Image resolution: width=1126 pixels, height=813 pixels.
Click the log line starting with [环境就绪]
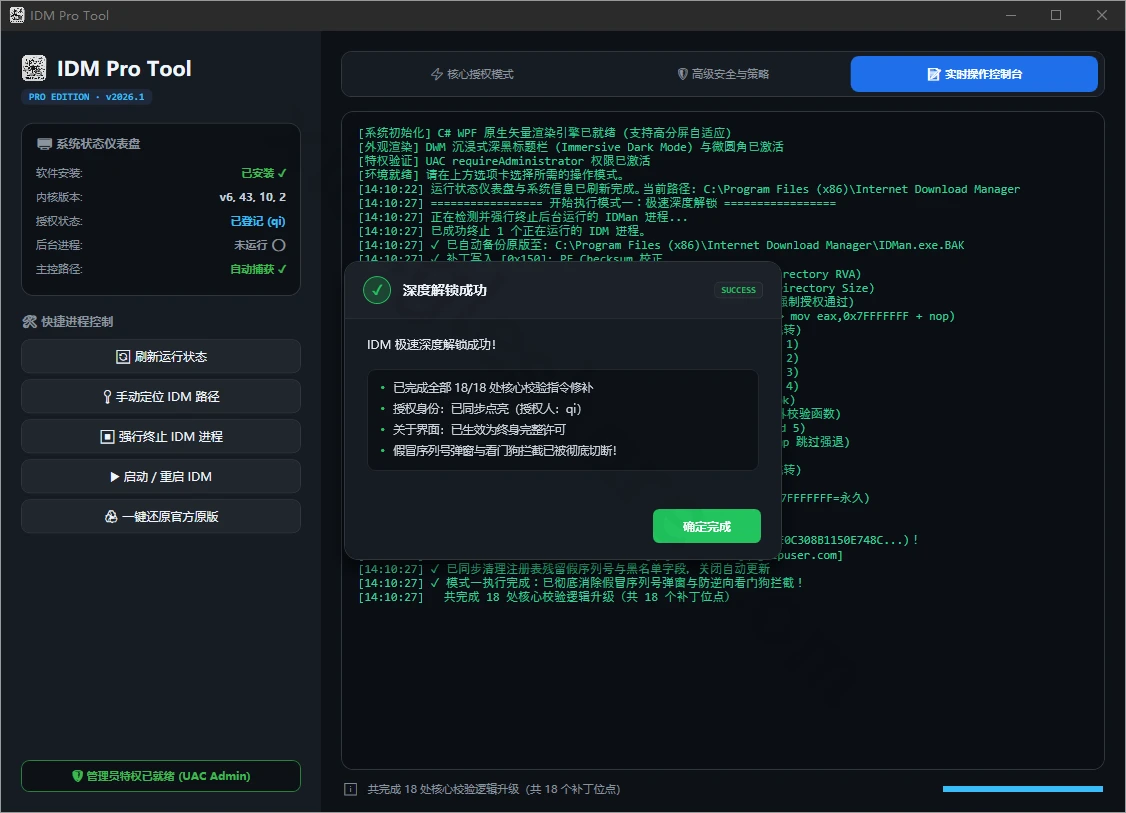click(492, 175)
